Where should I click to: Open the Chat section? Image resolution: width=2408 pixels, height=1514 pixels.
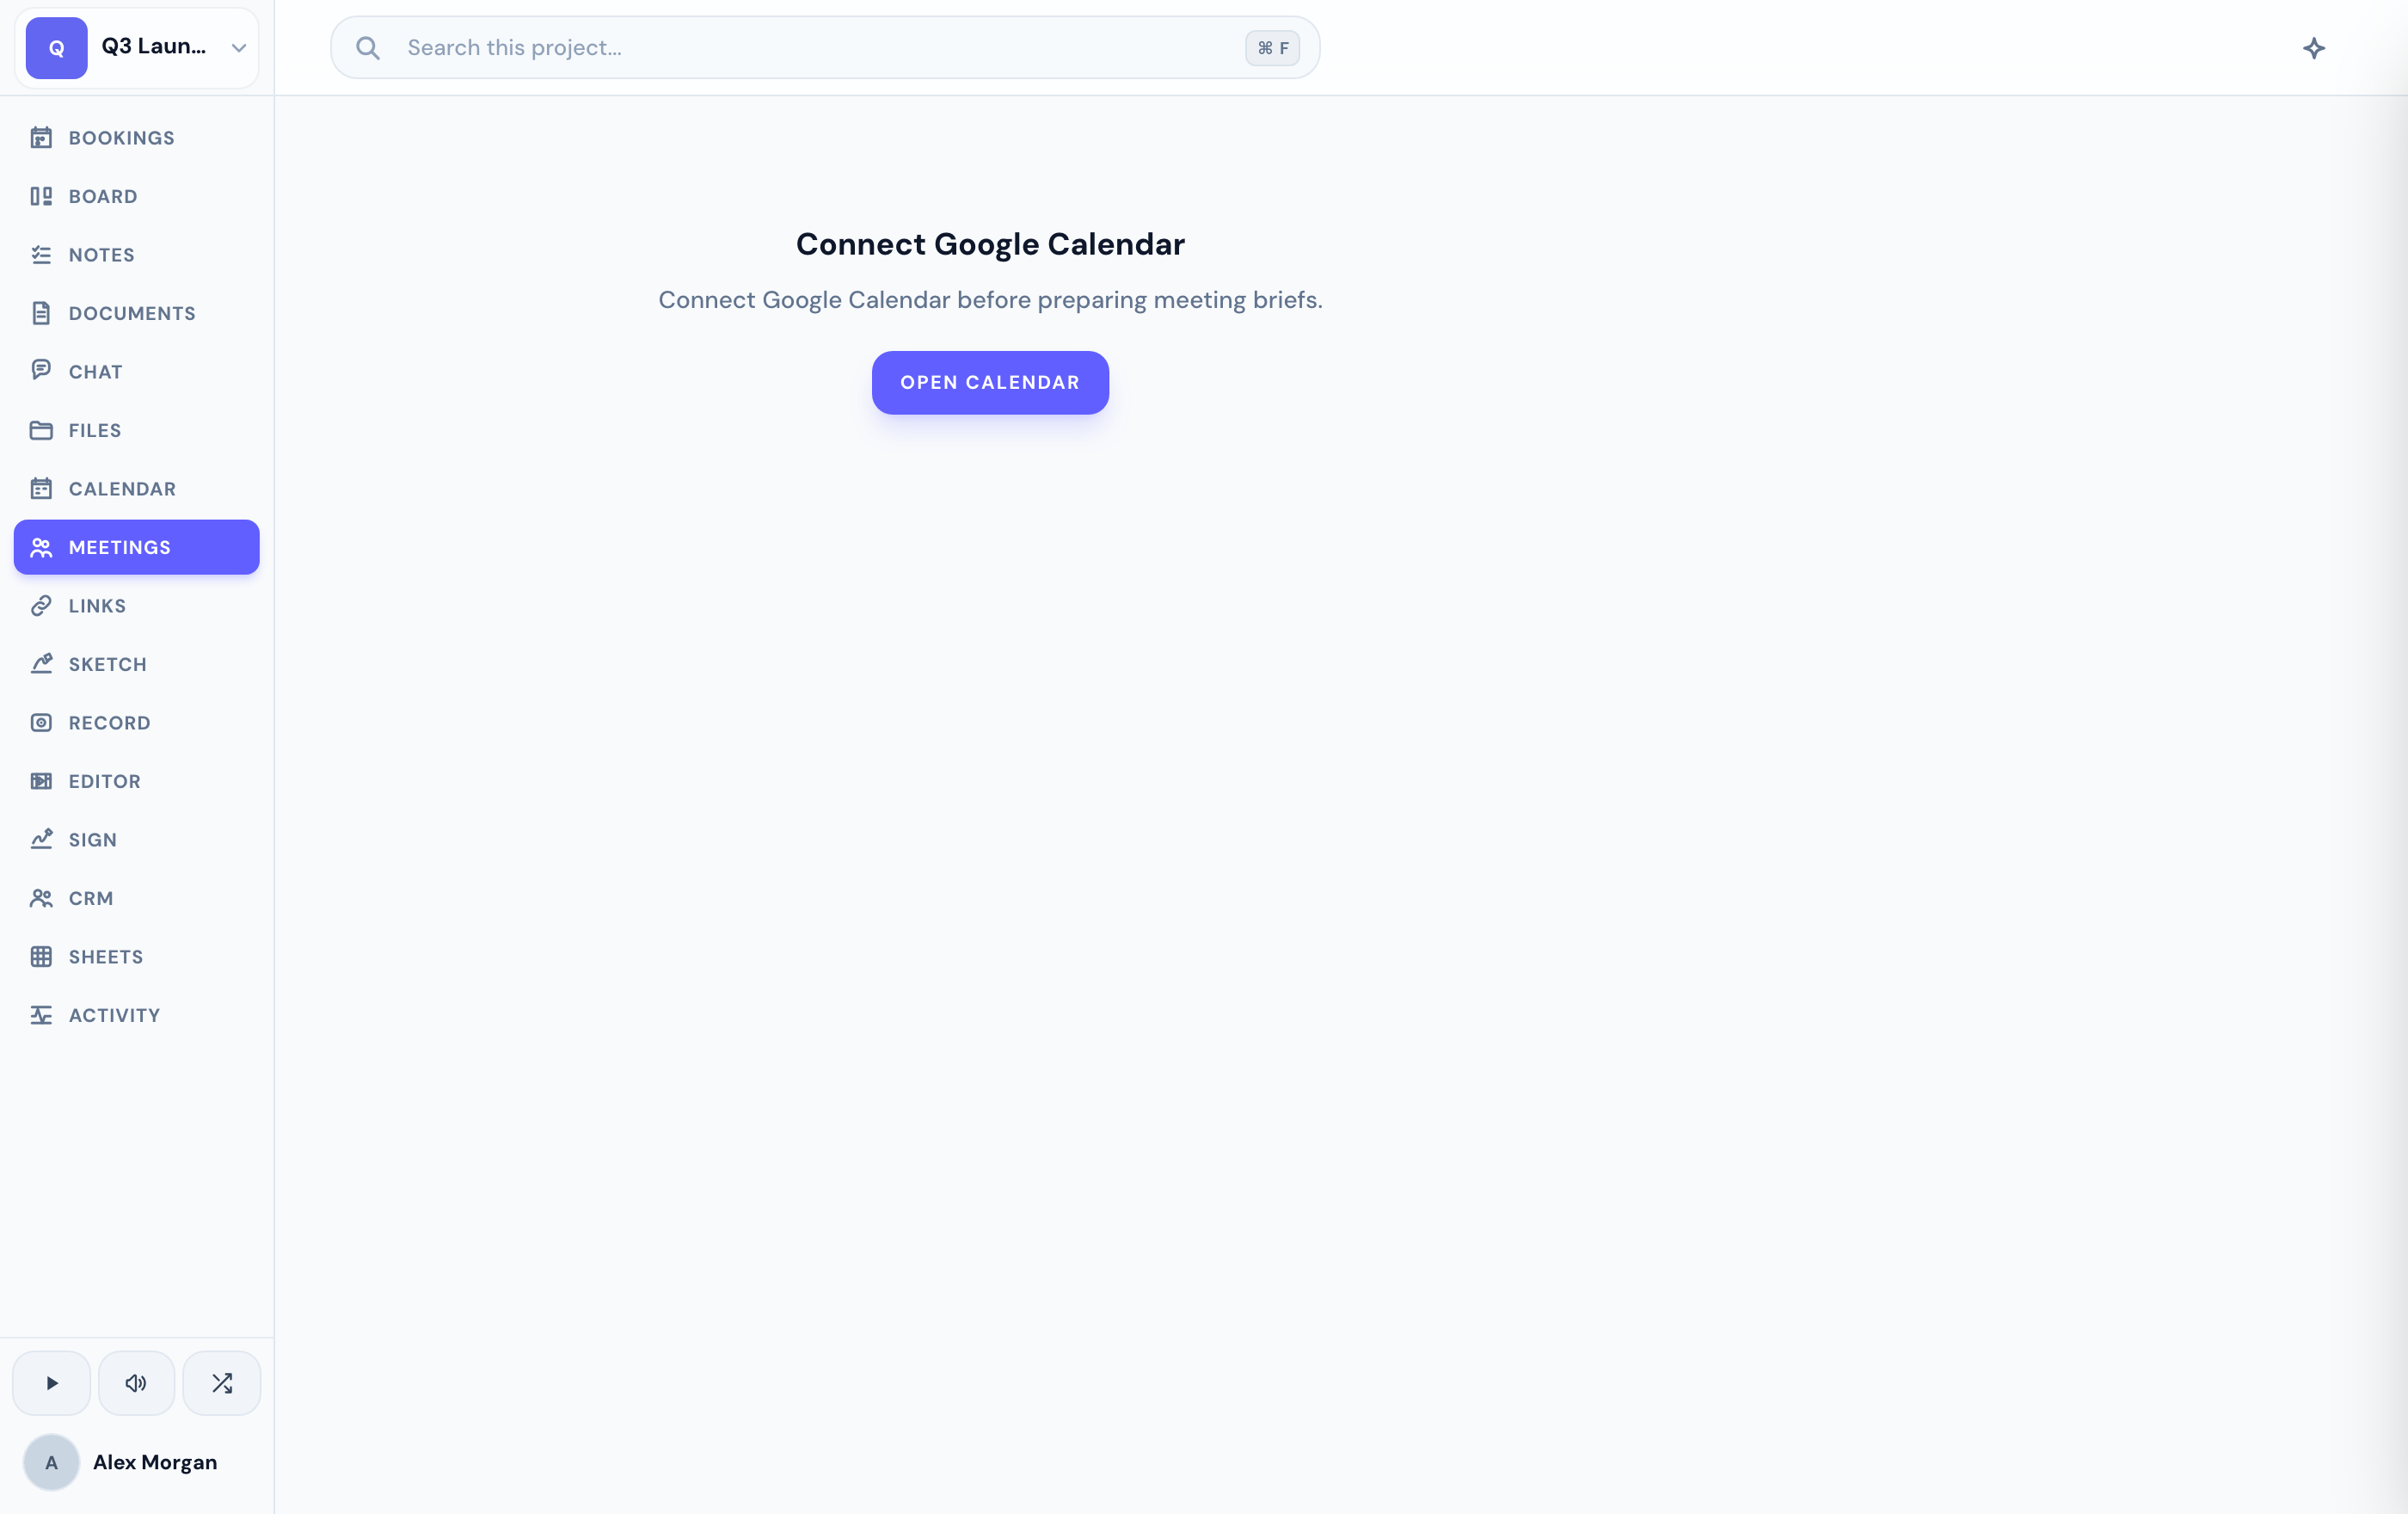(x=136, y=372)
